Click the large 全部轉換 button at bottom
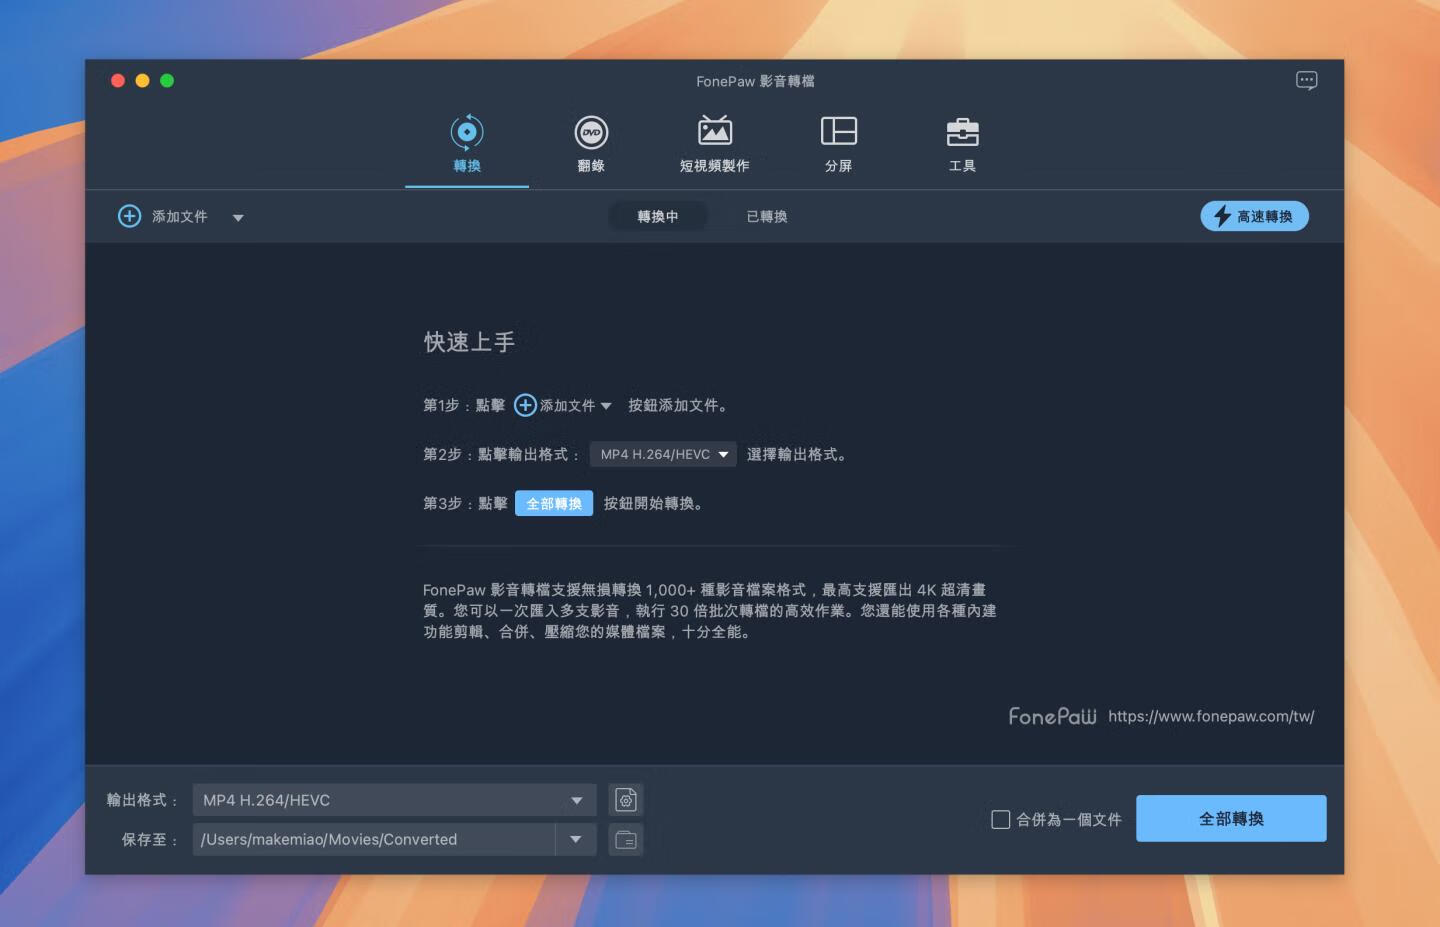Viewport: 1440px width, 927px height. point(1231,818)
